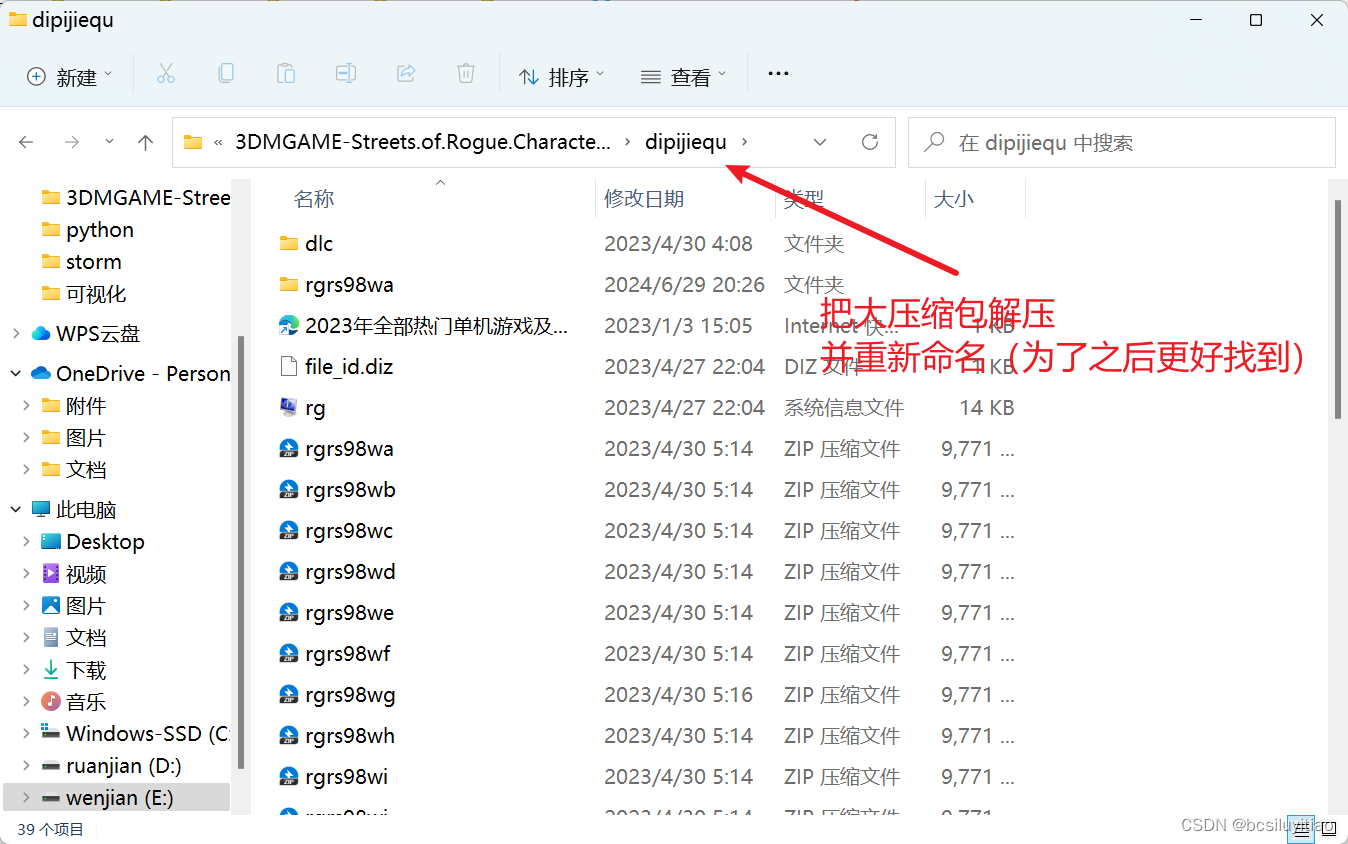Click the Share icon
This screenshot has width=1348, height=844.
406,73
